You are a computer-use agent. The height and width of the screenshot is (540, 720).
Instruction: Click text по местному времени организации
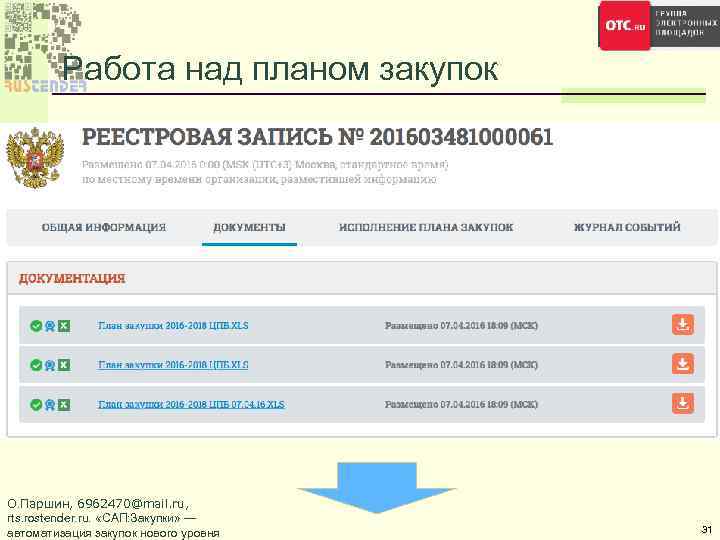(x=179, y=180)
